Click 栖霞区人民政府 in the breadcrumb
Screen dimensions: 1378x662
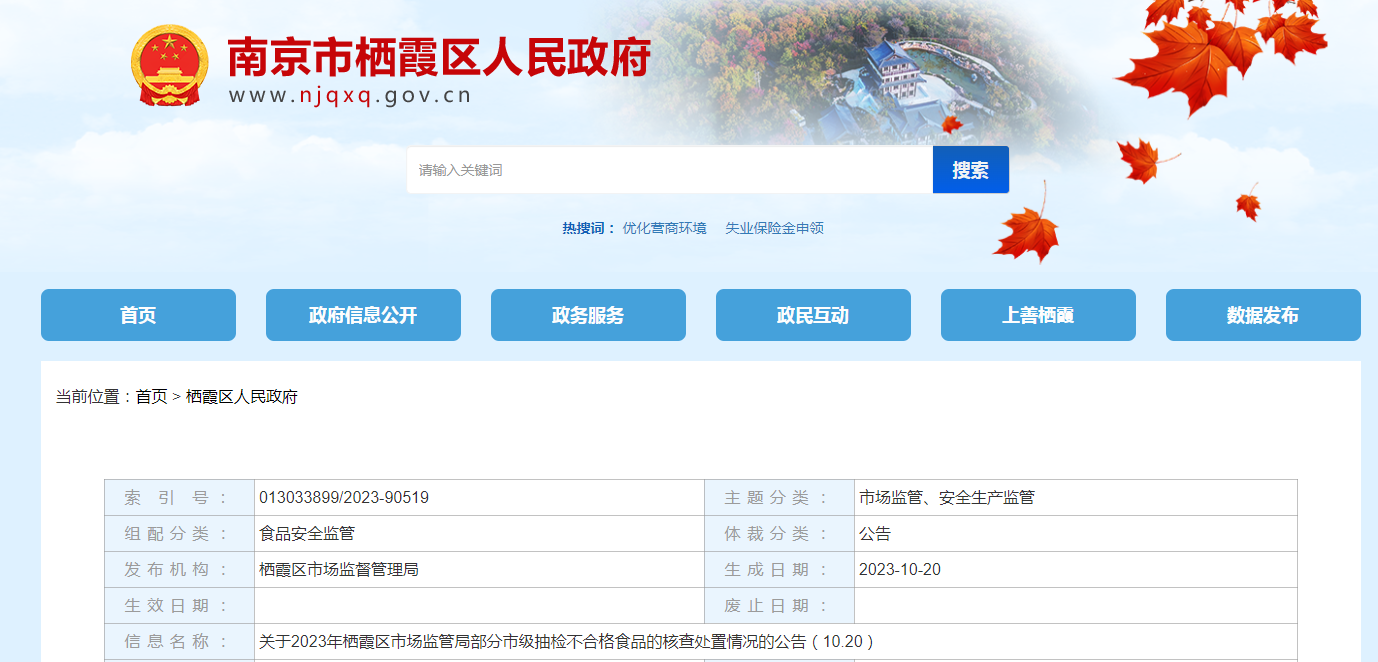(x=242, y=397)
